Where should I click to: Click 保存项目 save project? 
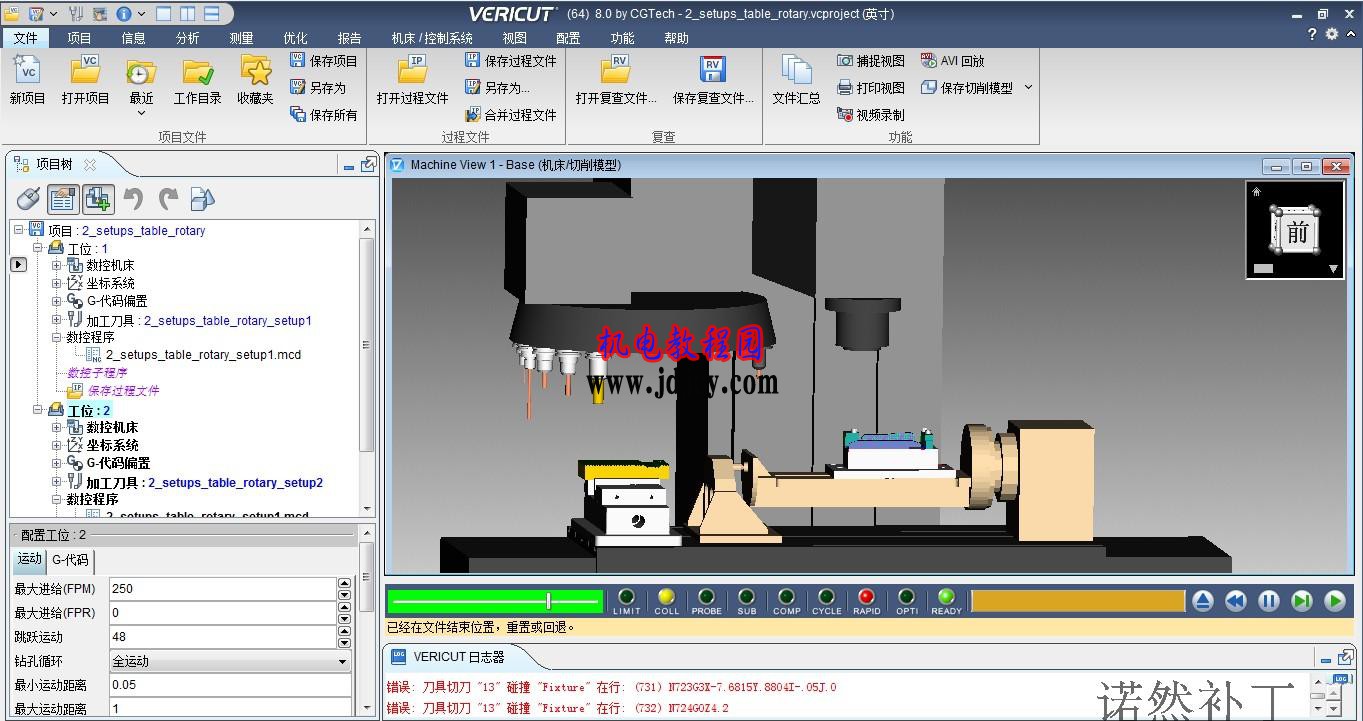(x=323, y=61)
